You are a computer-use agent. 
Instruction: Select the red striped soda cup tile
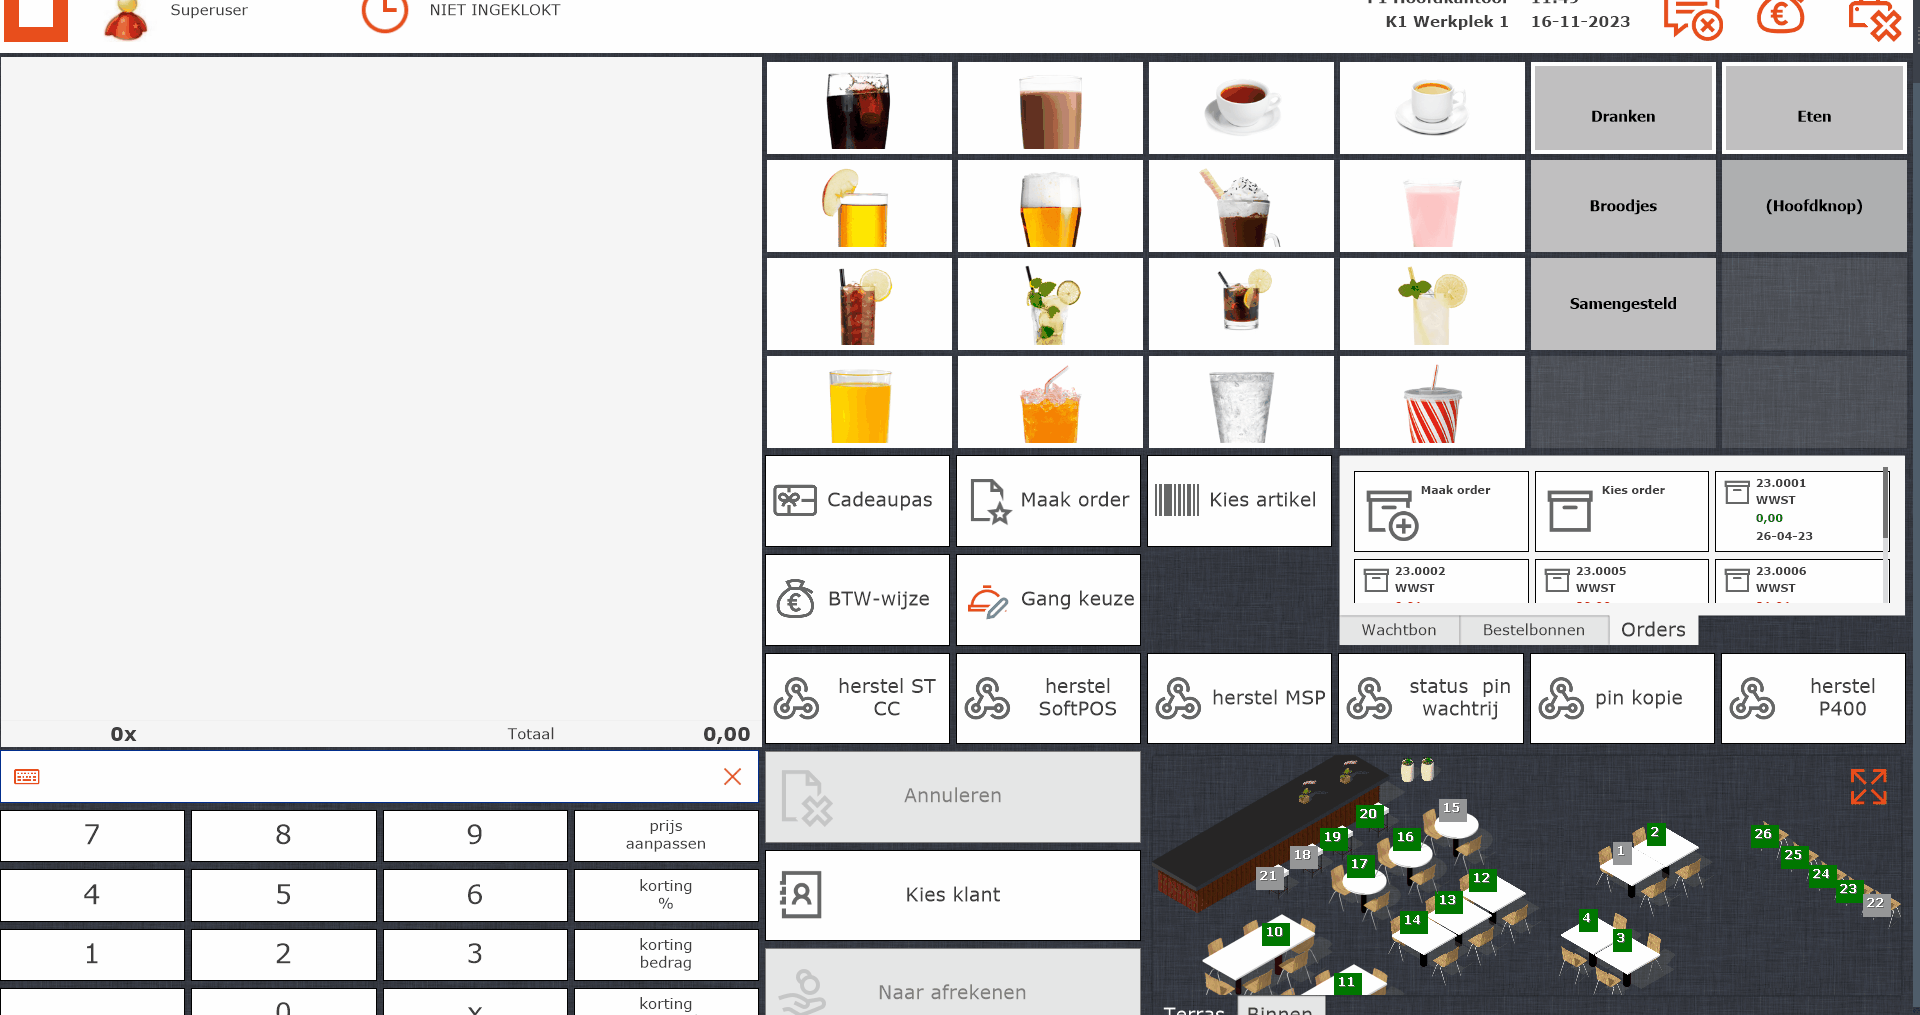[x=1432, y=402]
